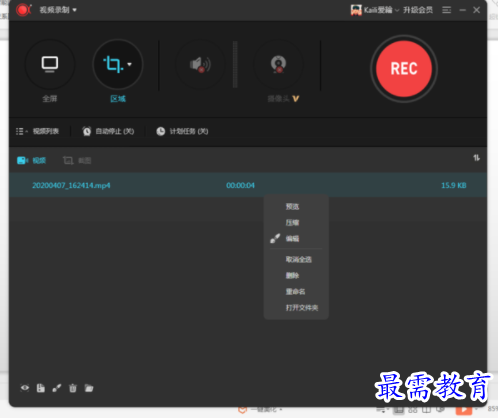Image resolution: width=499 pixels, height=418 pixels.
Task: Click the gold V badge next to 摄像头
Action: 296,99
